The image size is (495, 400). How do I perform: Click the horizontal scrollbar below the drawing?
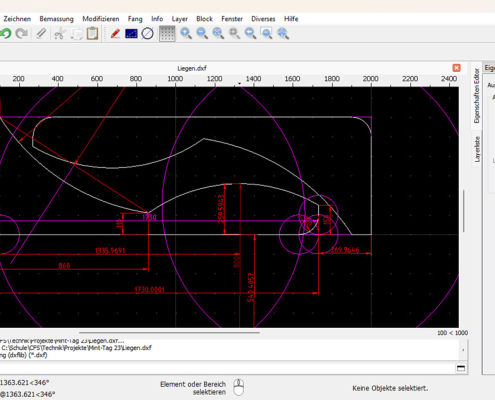click(169, 332)
